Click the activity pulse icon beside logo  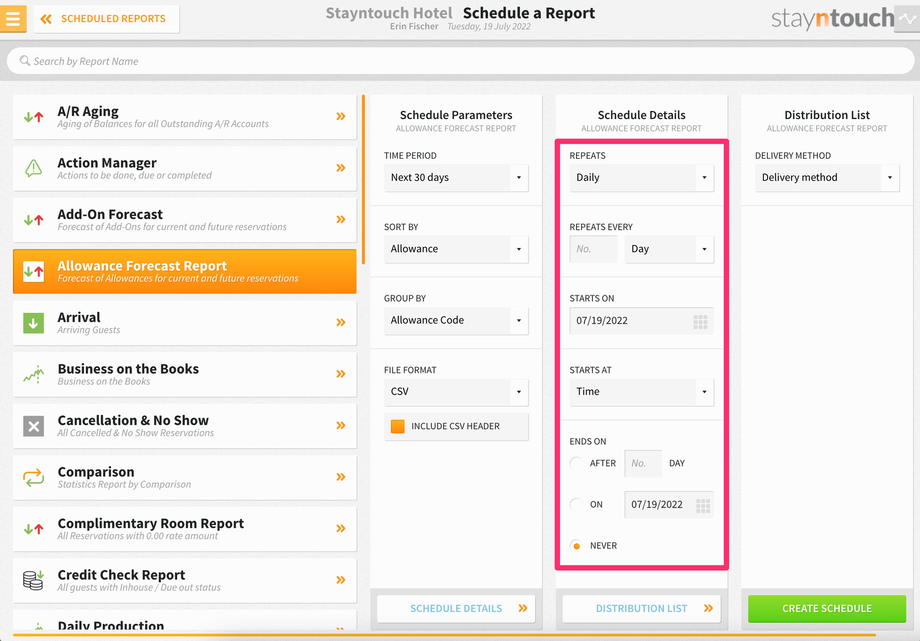(x=907, y=19)
